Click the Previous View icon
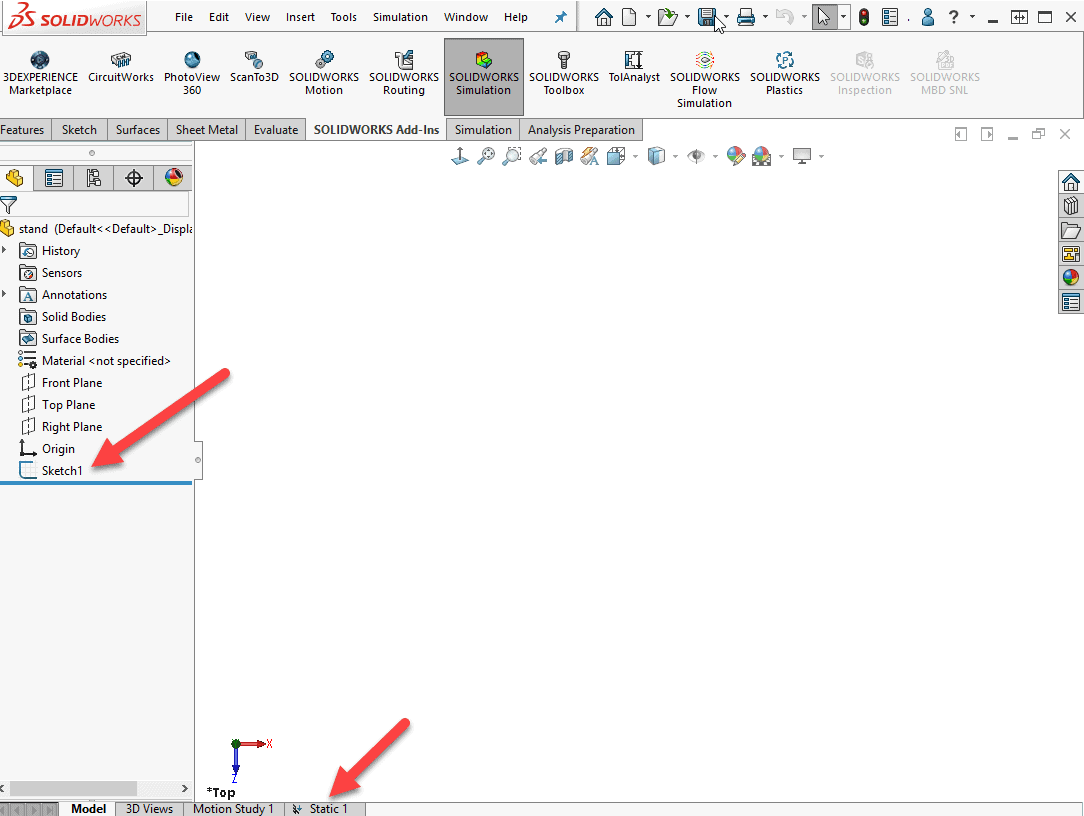 click(x=538, y=156)
